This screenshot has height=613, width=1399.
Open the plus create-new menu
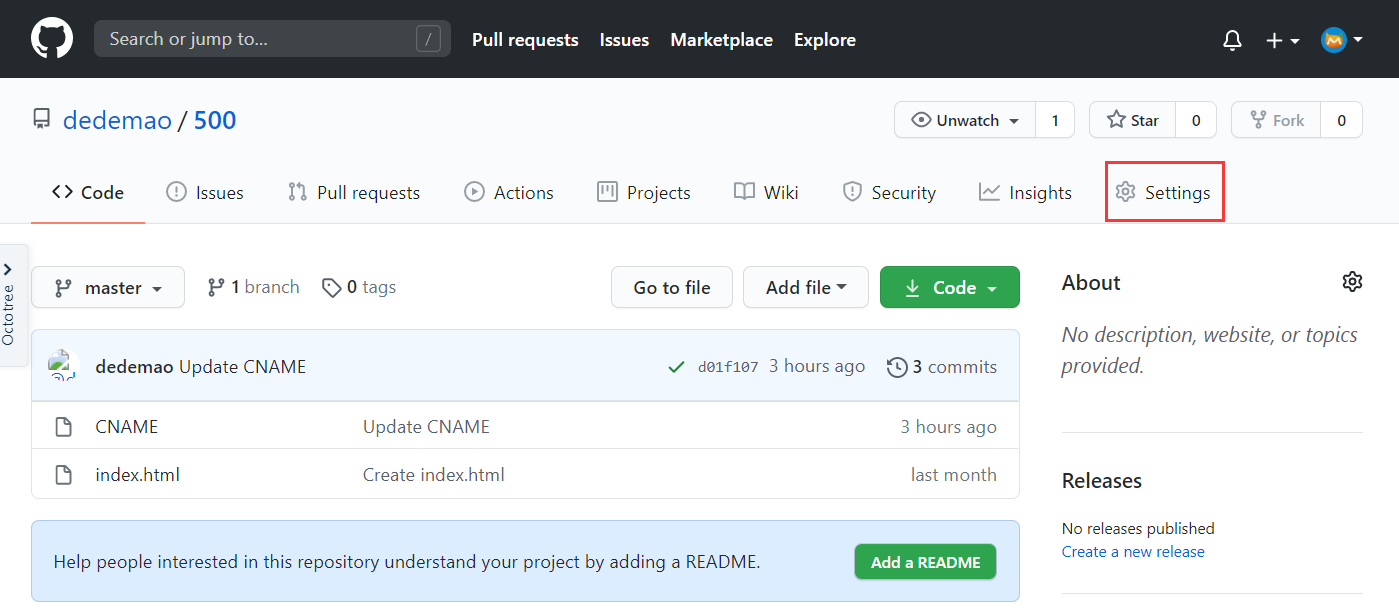tap(1282, 40)
